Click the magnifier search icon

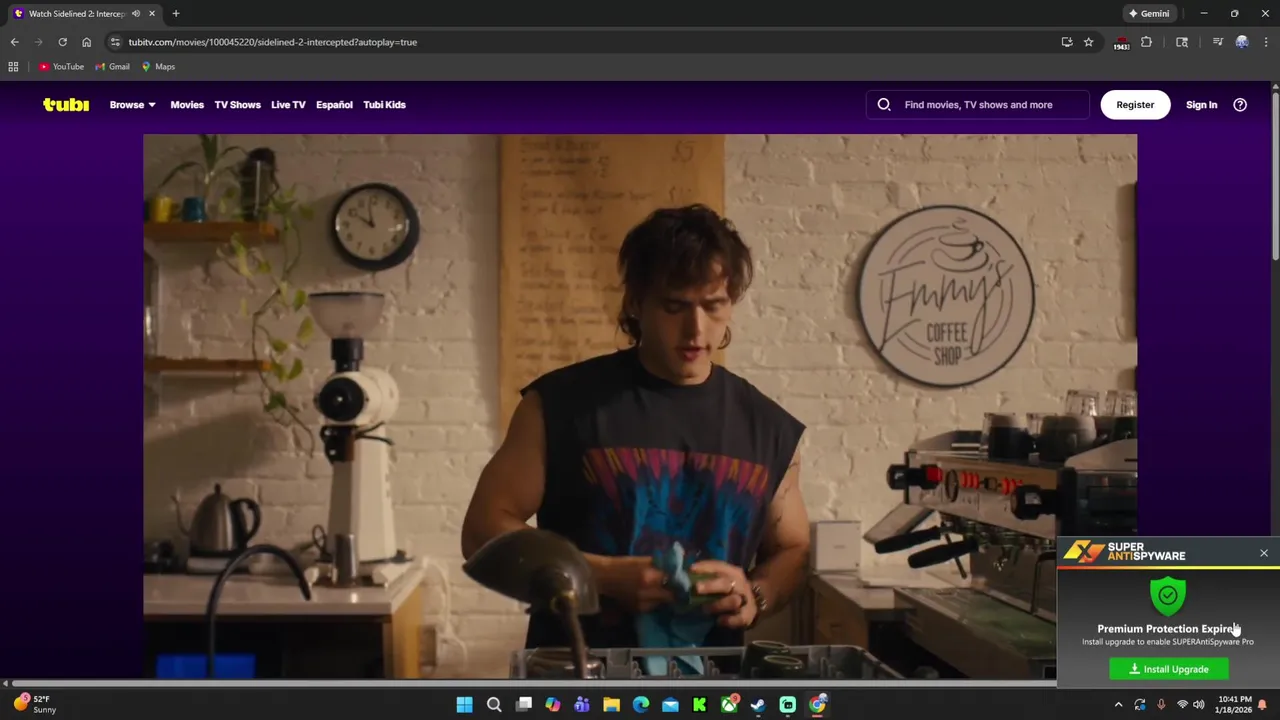pyautogui.click(x=884, y=104)
